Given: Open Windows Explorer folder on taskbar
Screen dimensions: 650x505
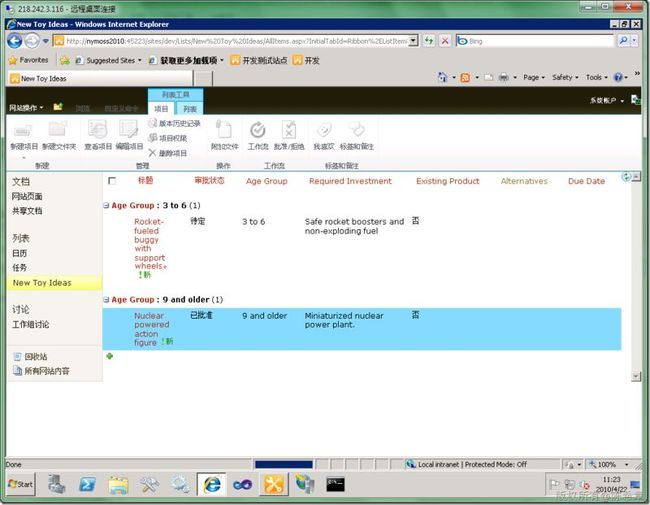Looking at the screenshot, I should 119,484.
